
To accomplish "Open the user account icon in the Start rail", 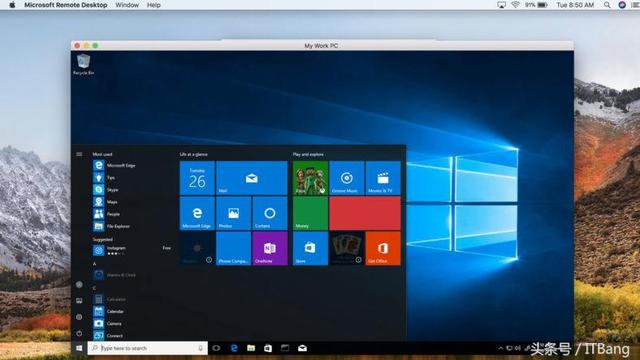I will coord(79,284).
